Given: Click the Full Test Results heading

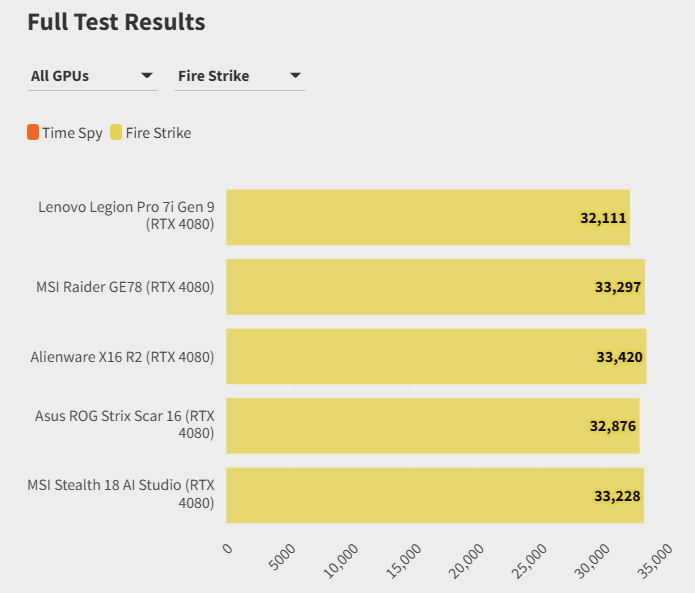Looking at the screenshot, I should [x=116, y=22].
